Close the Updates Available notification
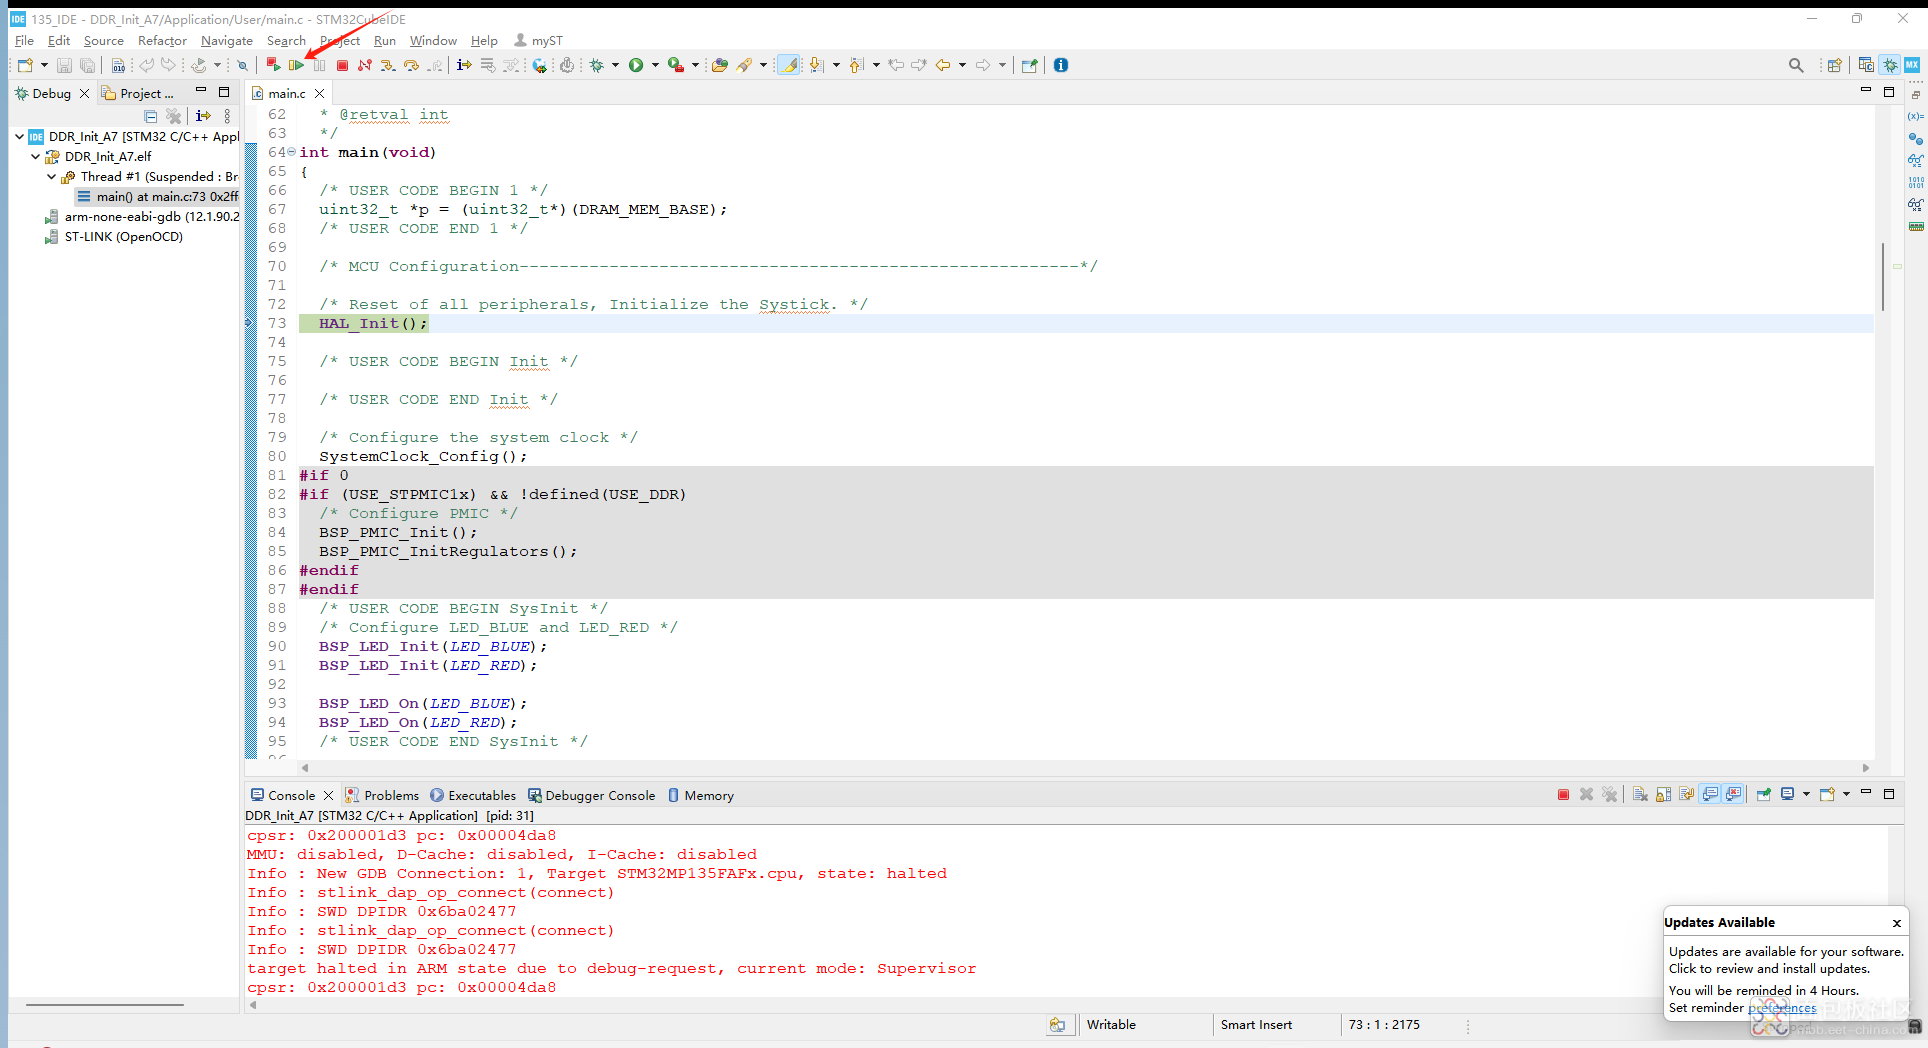 1896,923
